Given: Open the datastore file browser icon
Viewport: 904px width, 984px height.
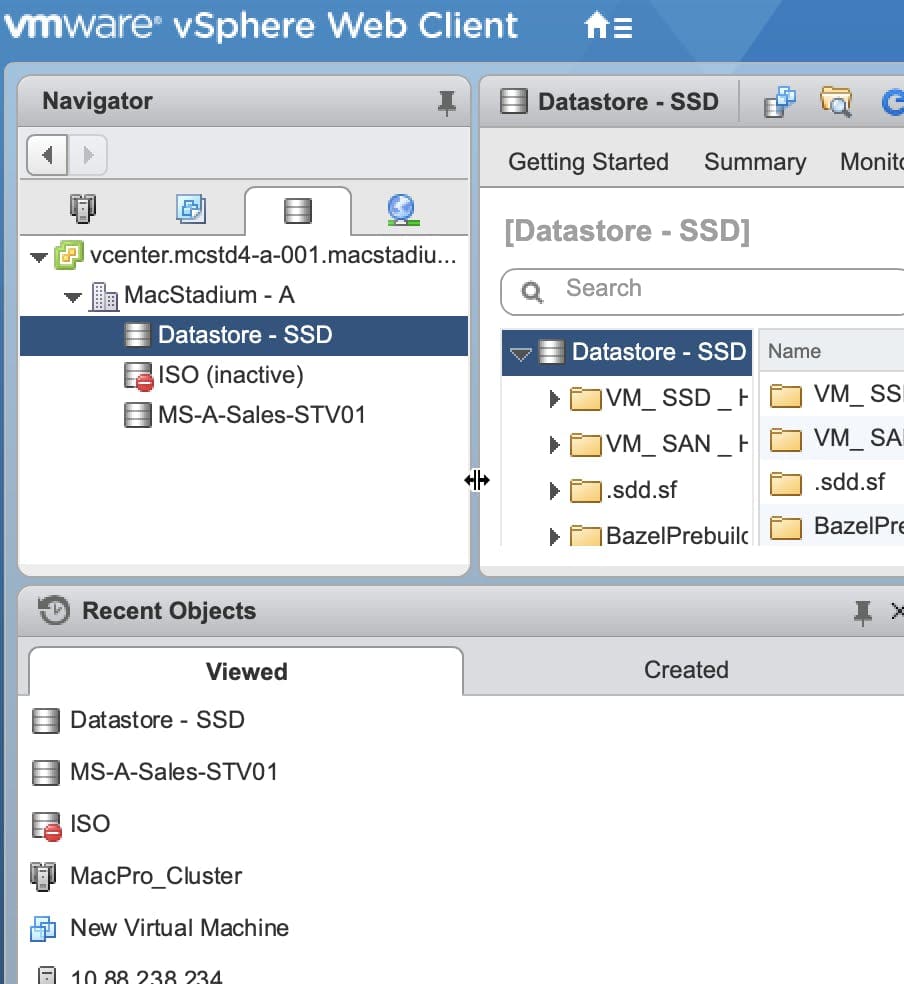Looking at the screenshot, I should click(x=838, y=100).
